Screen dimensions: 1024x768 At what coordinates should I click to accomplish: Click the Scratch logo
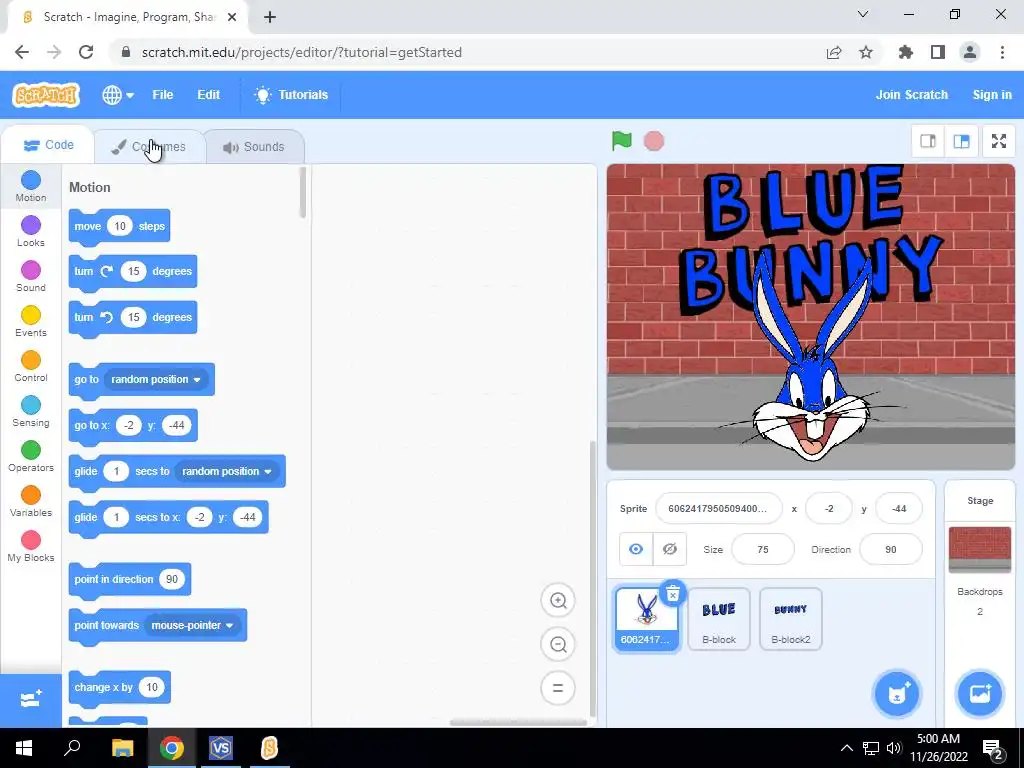[46, 95]
